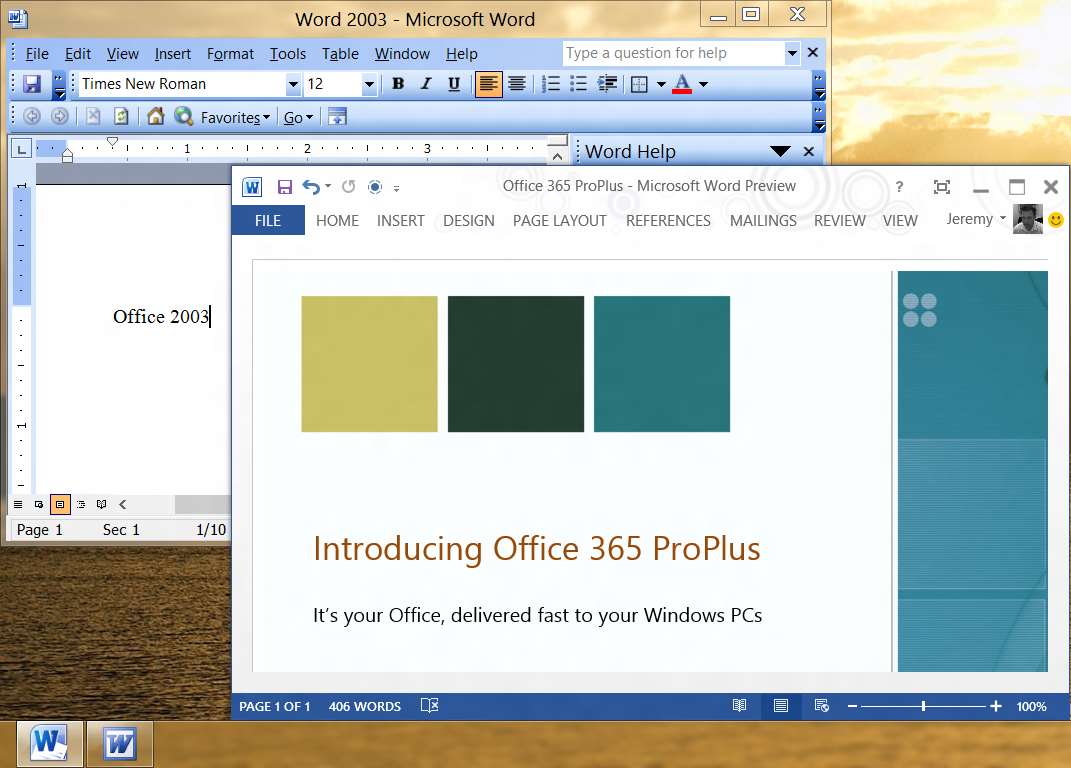Click the Word 2003 taskbar icon
1071x768 pixels.
coord(119,743)
